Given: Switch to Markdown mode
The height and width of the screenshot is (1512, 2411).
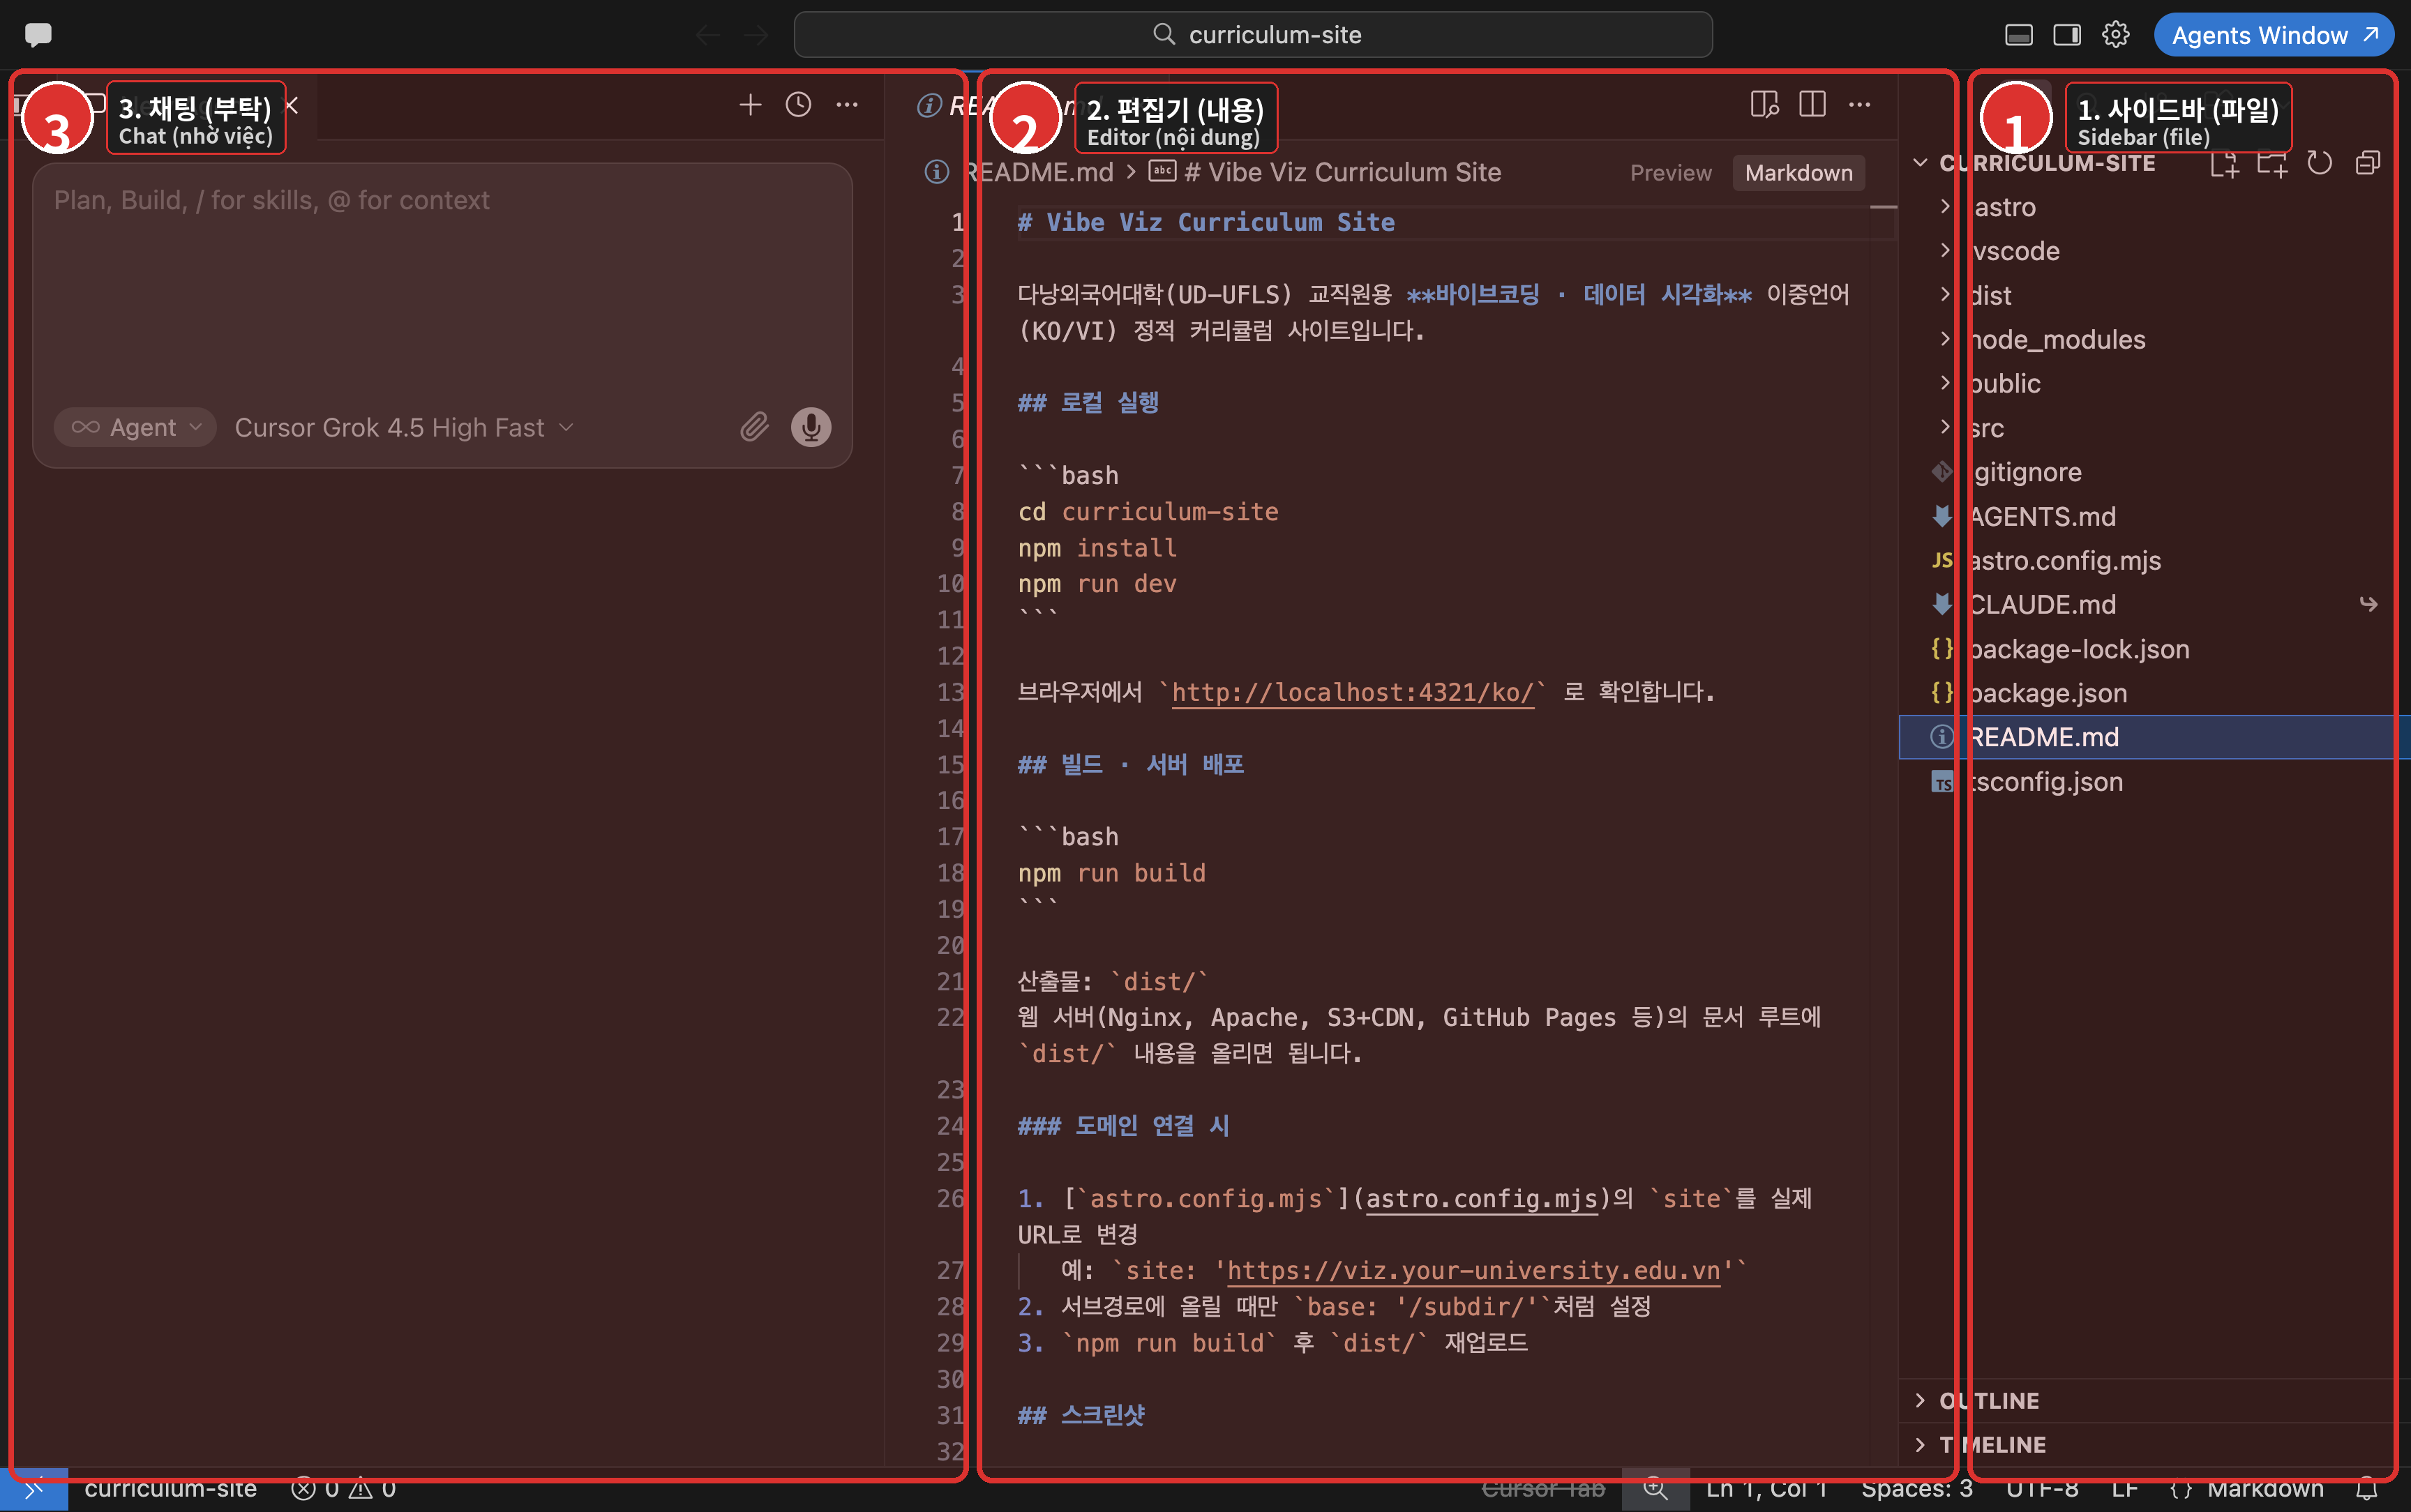Looking at the screenshot, I should pyautogui.click(x=1798, y=173).
